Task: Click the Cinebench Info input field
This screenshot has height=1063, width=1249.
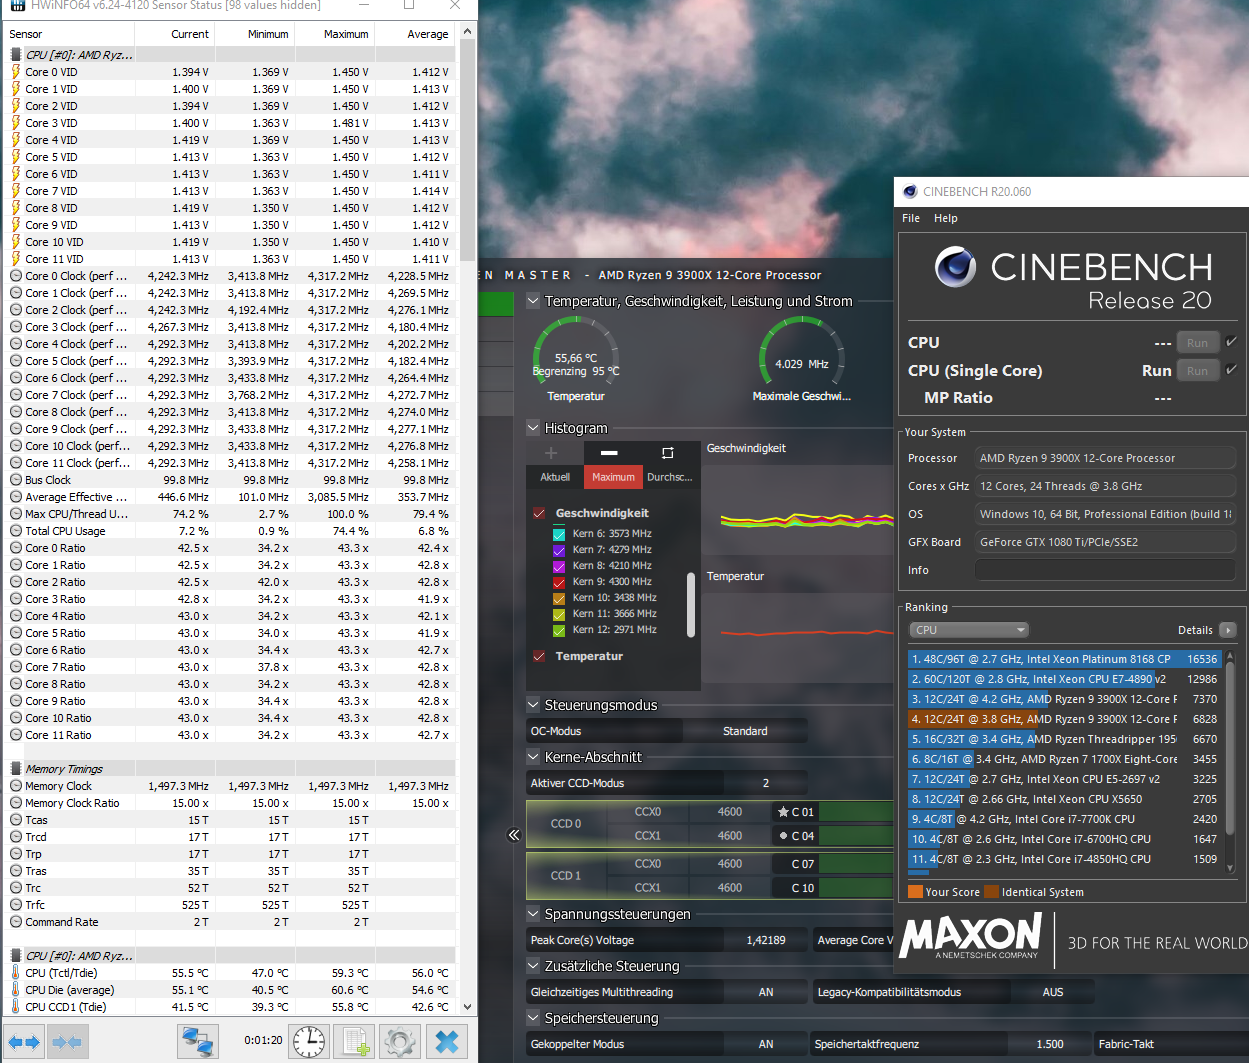Action: [1105, 570]
